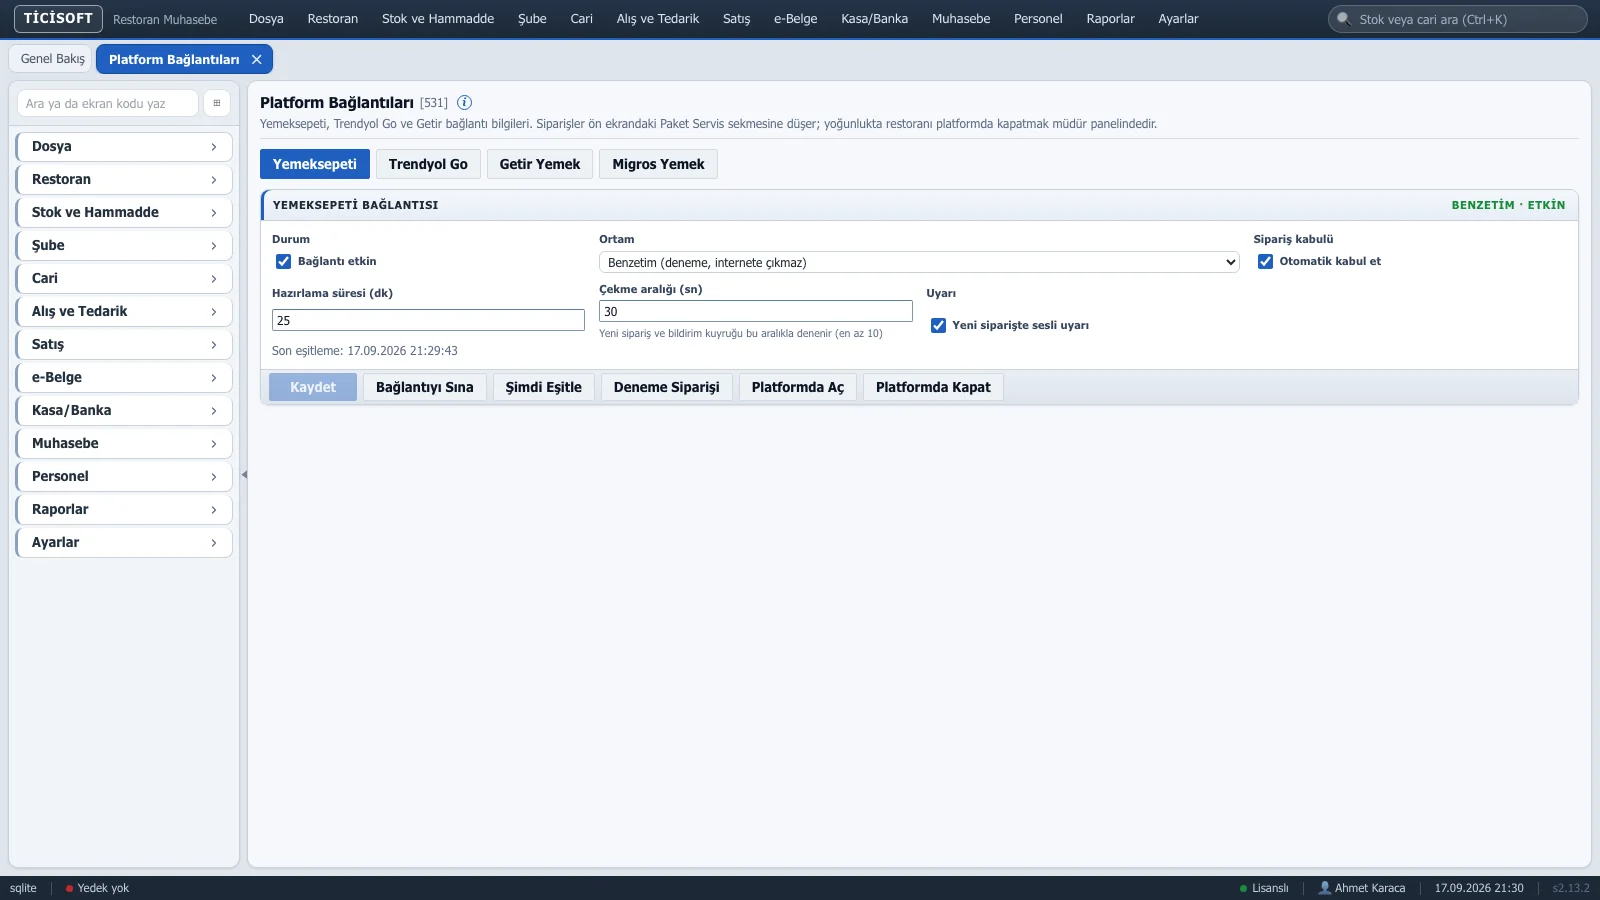Expand the e-Belge sidebar section
This screenshot has height=900, width=1600.
click(x=124, y=377)
